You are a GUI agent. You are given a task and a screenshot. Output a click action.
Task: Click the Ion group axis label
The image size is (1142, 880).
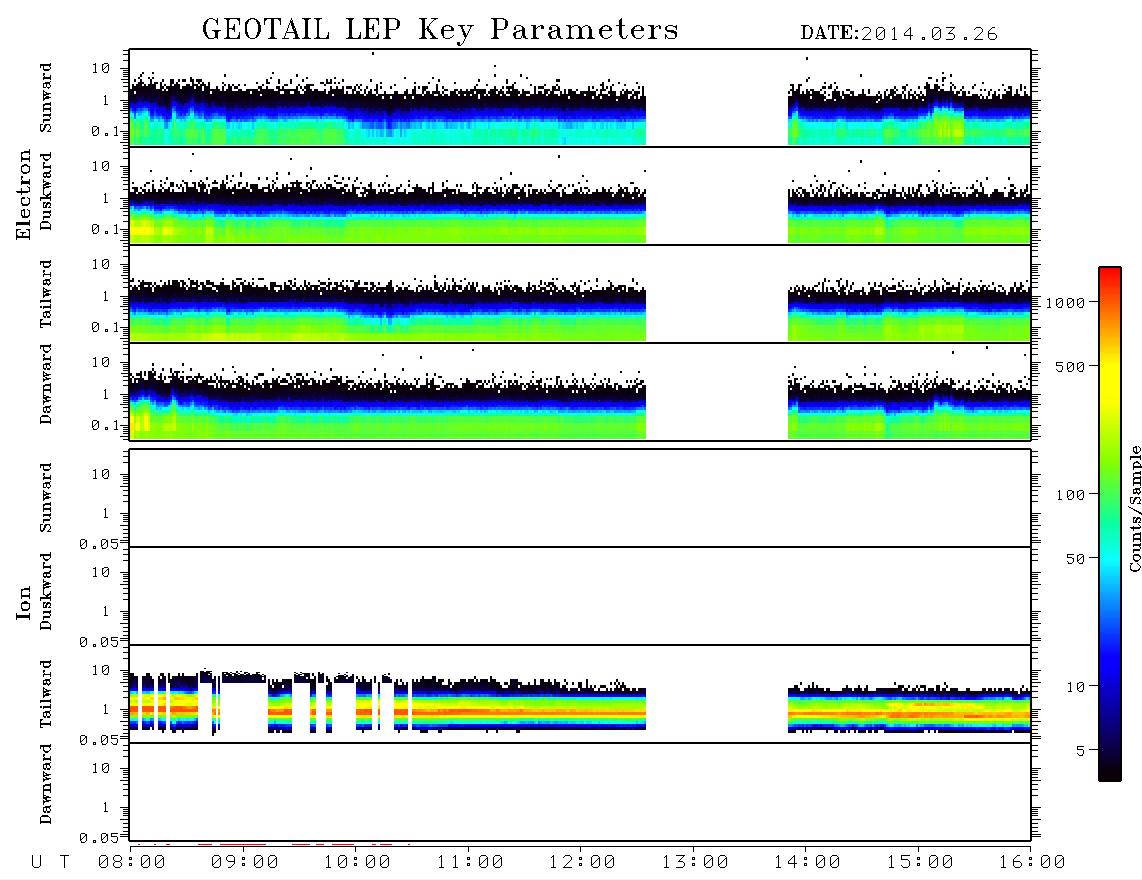tap(24, 602)
